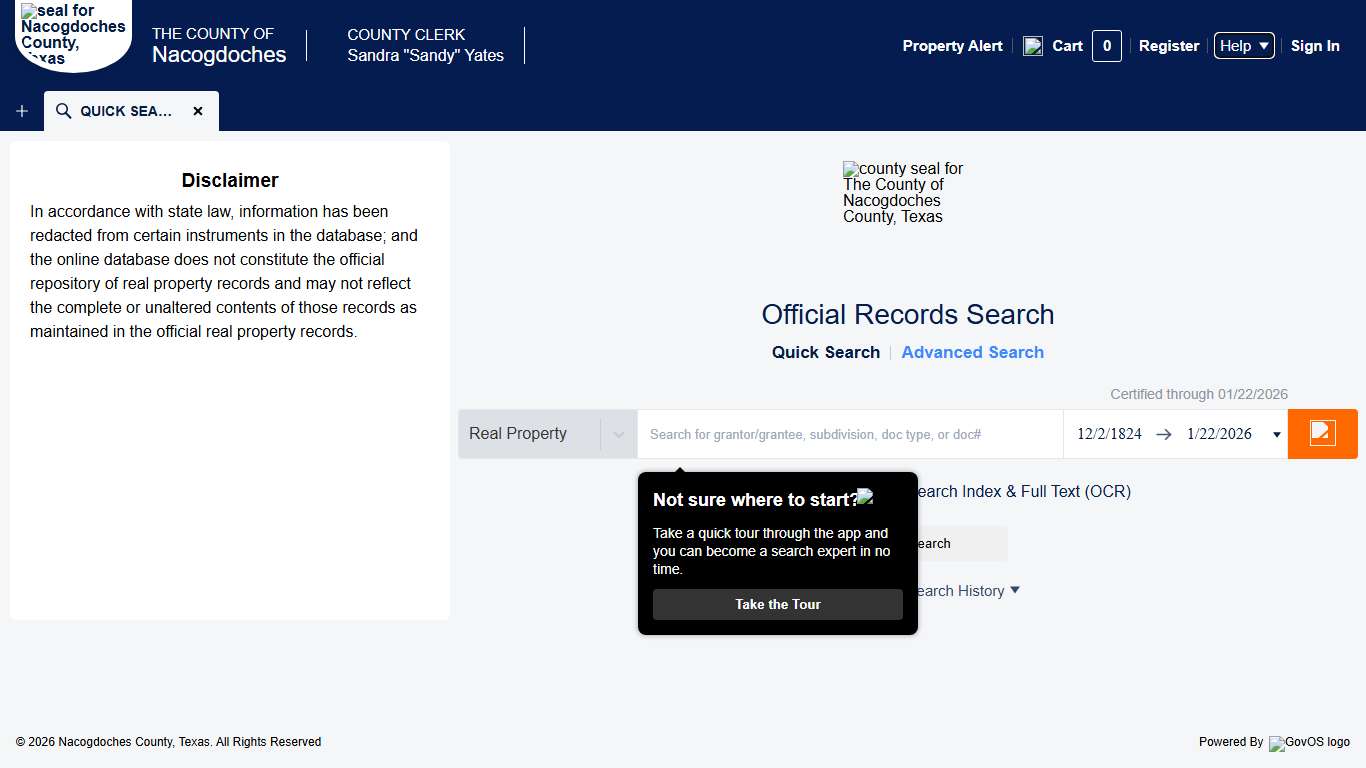Select the Quick Search tab

825,352
